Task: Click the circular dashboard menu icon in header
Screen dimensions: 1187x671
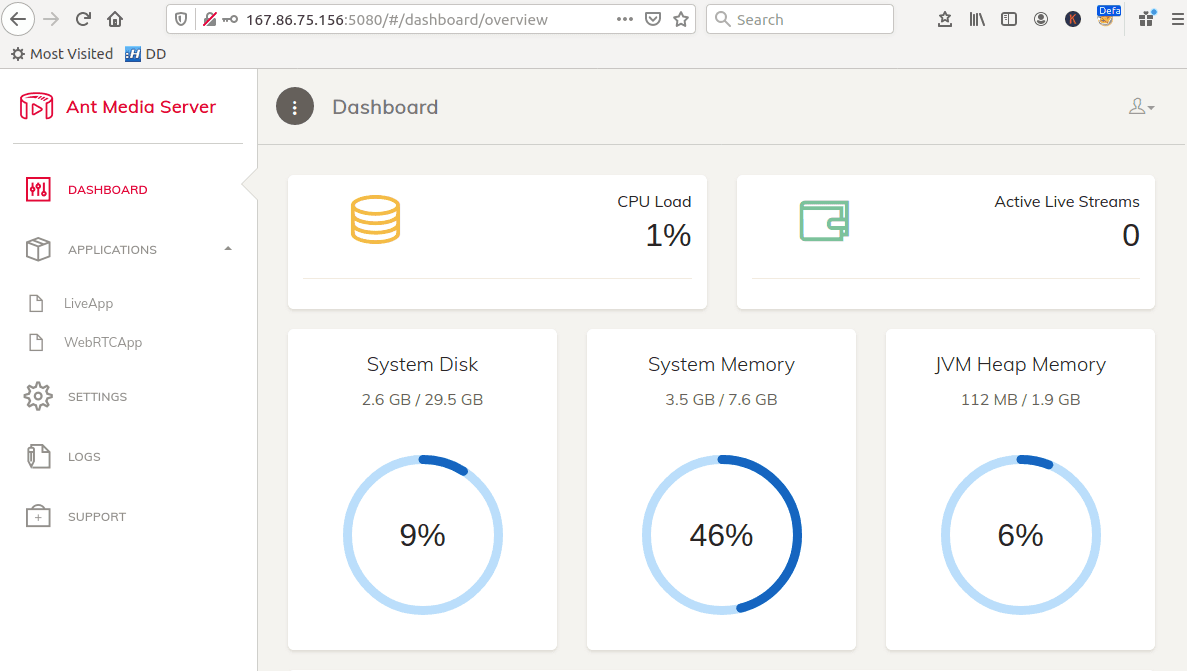Action: 294,106
